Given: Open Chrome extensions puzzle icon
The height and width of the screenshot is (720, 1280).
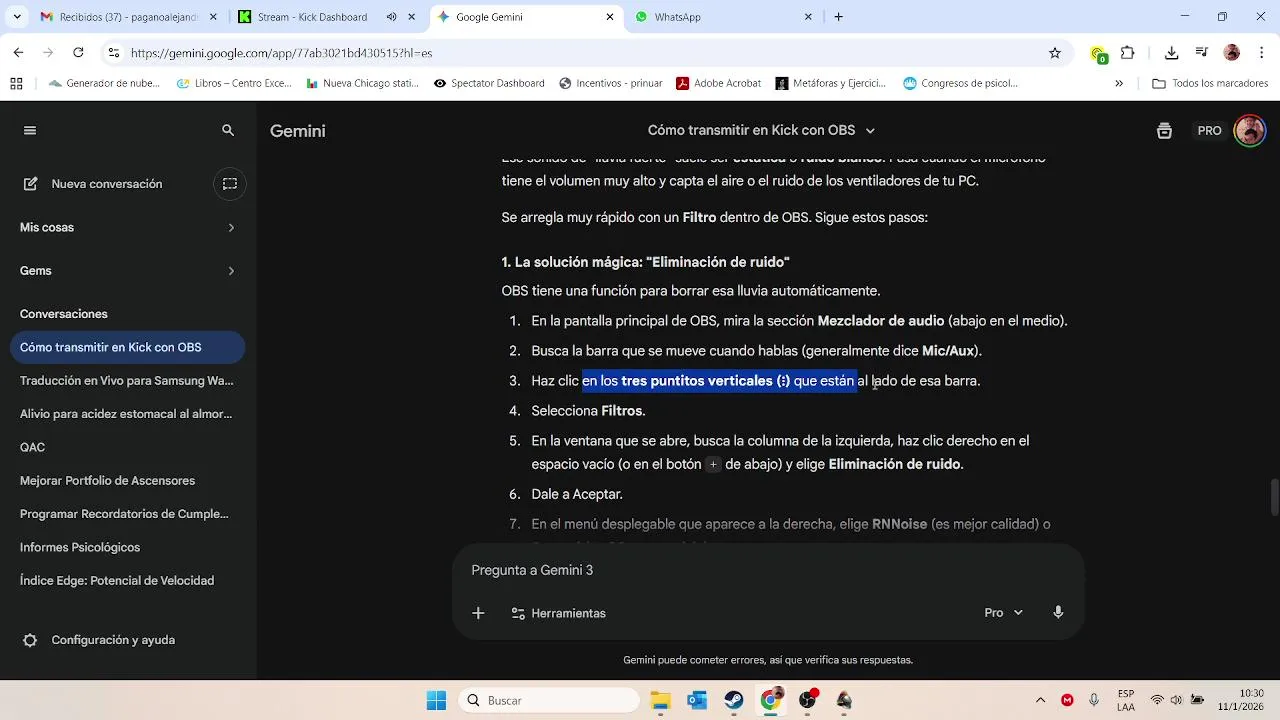Looking at the screenshot, I should (1128, 53).
